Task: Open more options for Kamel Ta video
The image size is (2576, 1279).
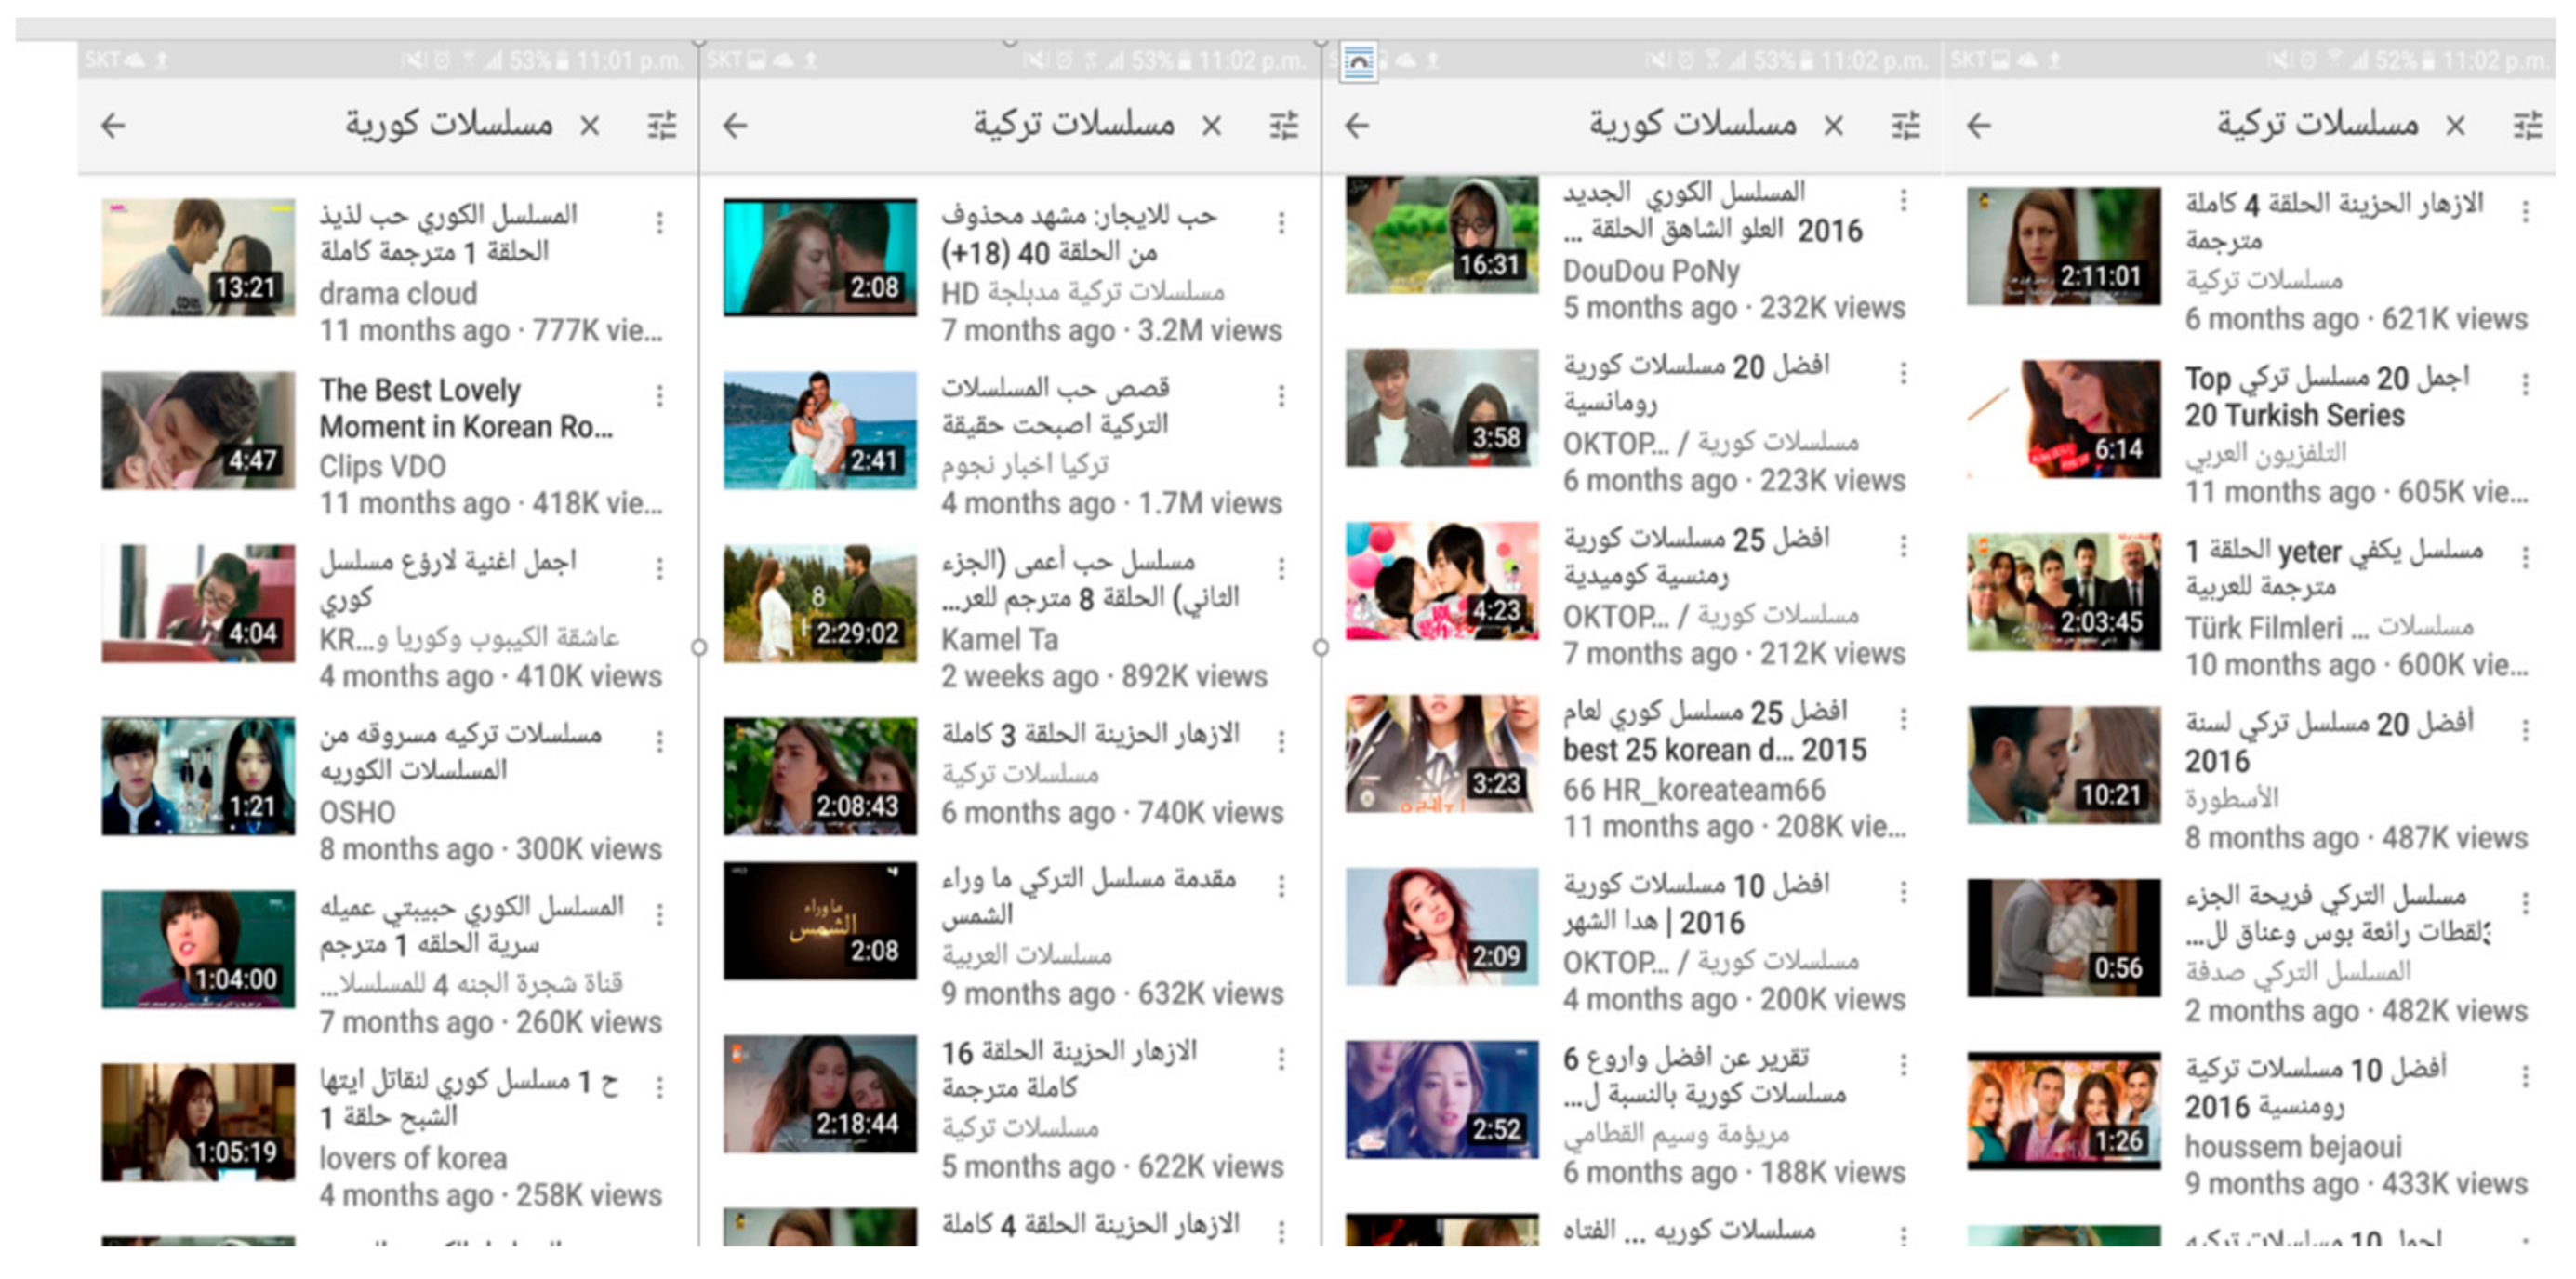Action: (x=1282, y=569)
